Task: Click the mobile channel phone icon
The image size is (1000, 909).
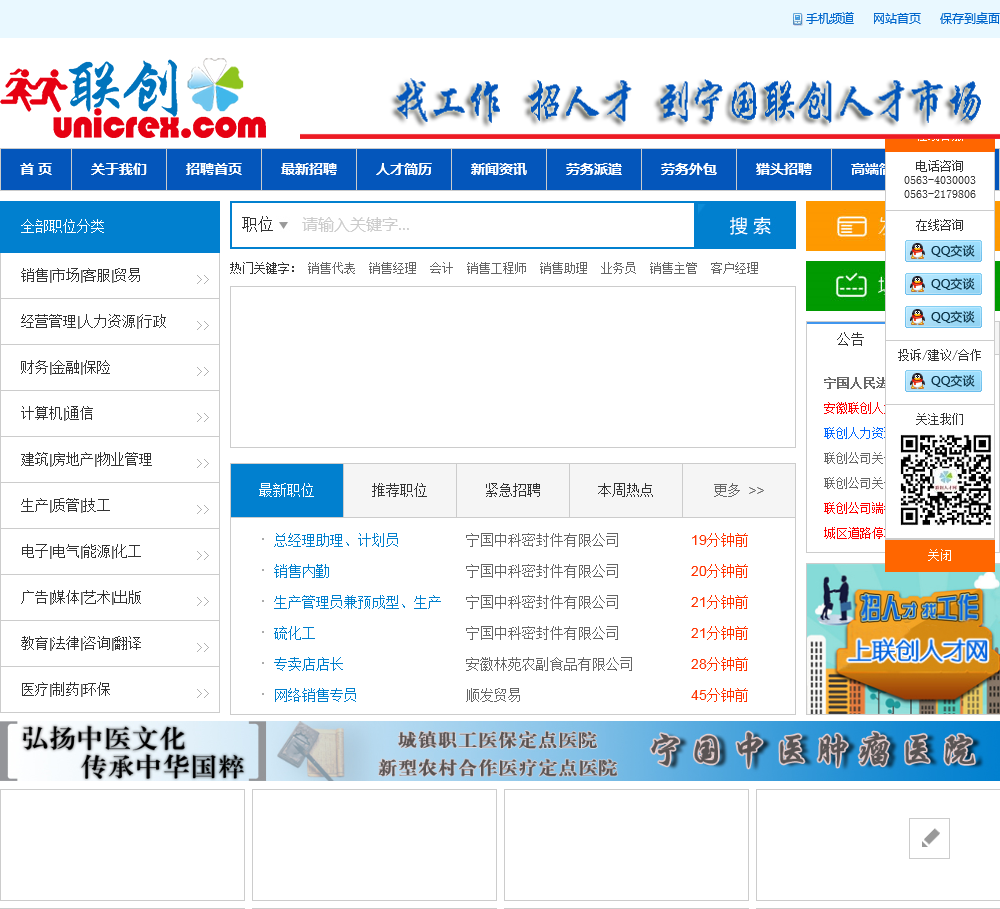Action: (x=797, y=19)
